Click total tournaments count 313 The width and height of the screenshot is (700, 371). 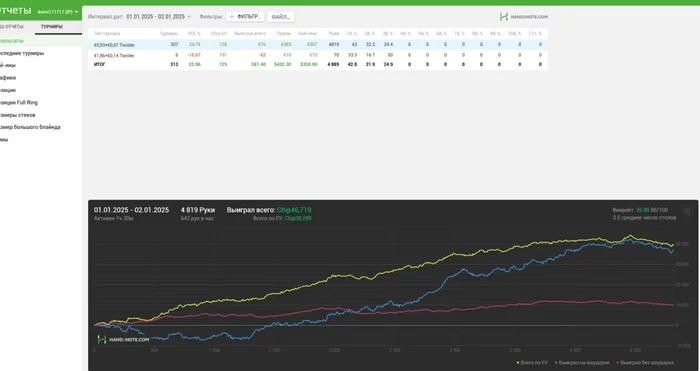click(x=174, y=64)
